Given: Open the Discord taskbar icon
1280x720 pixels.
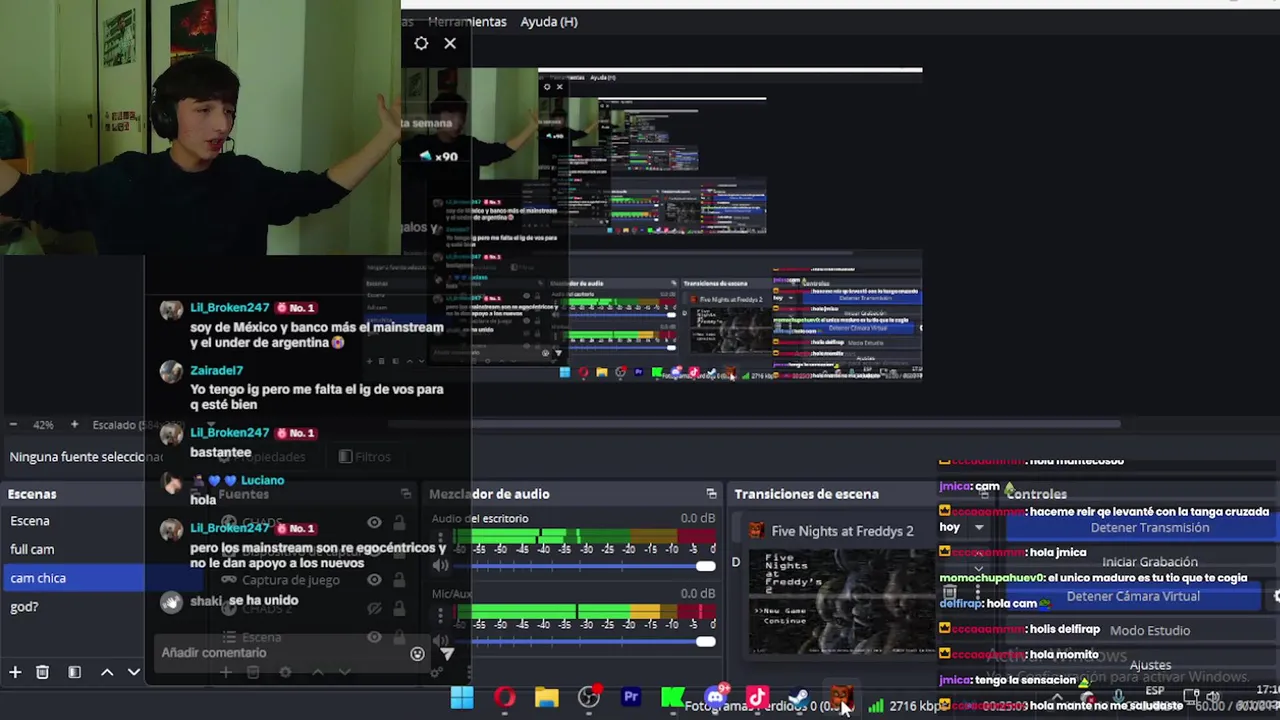Looking at the screenshot, I should (x=715, y=697).
